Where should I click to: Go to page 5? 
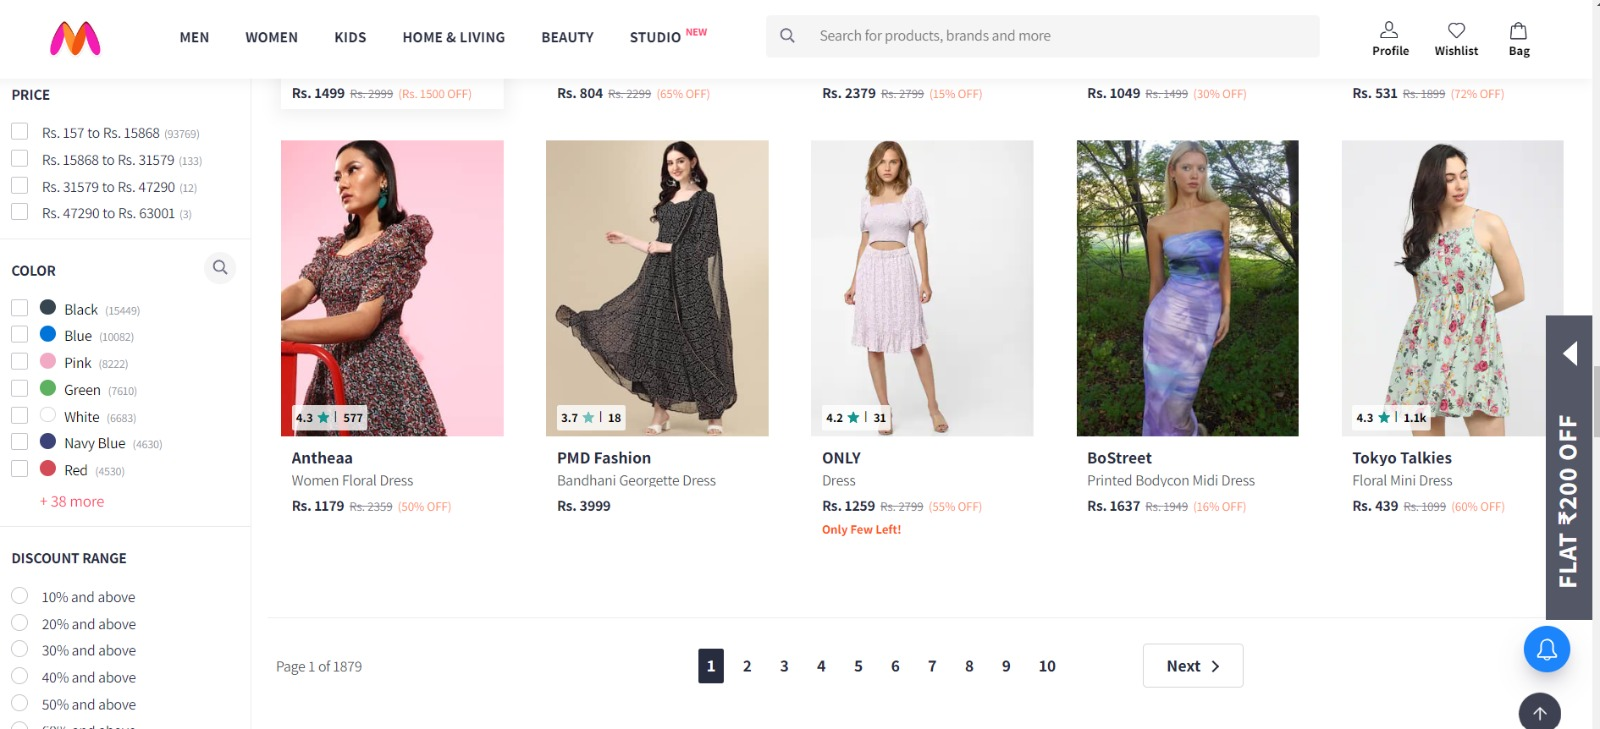[x=858, y=666]
